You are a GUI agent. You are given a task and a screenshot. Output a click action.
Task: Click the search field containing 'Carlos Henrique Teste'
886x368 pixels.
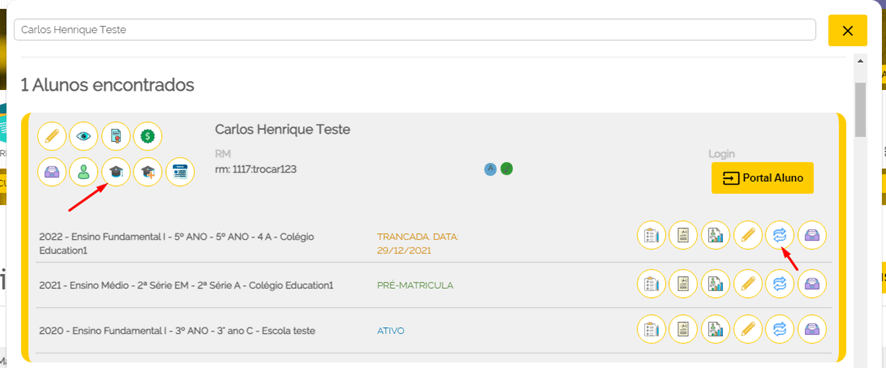click(415, 30)
